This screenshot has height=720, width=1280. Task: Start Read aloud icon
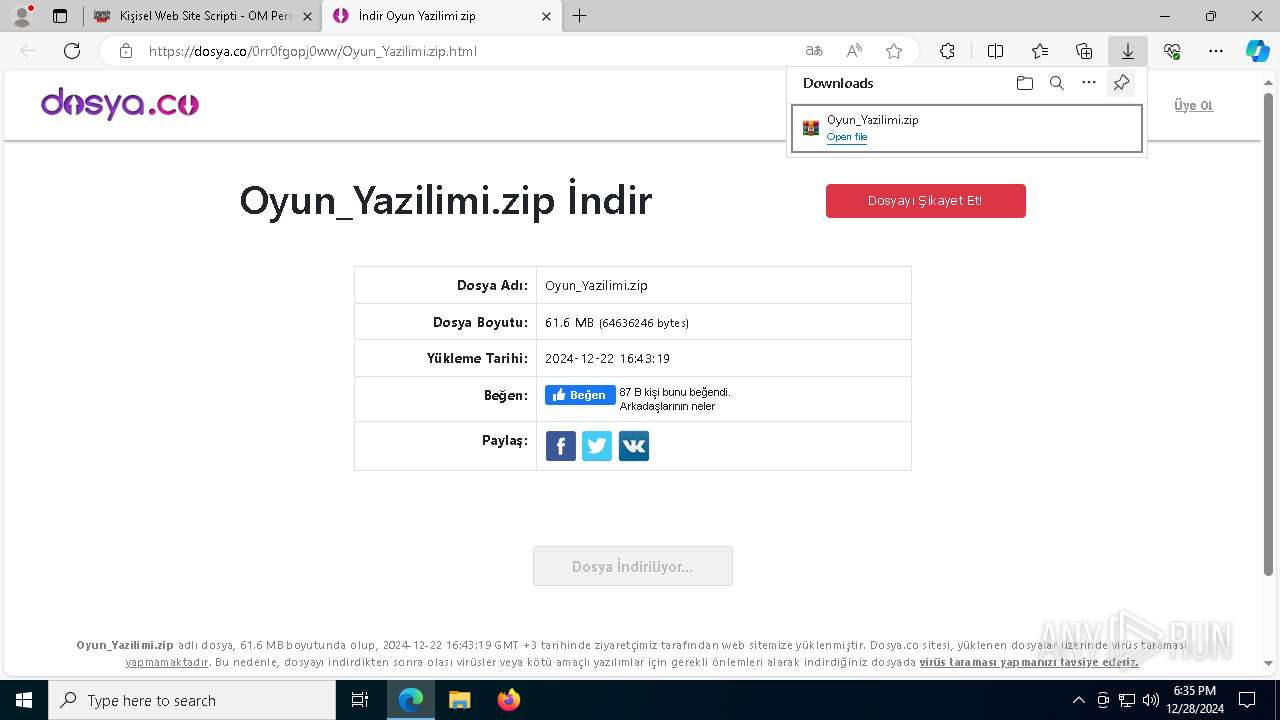tap(854, 51)
